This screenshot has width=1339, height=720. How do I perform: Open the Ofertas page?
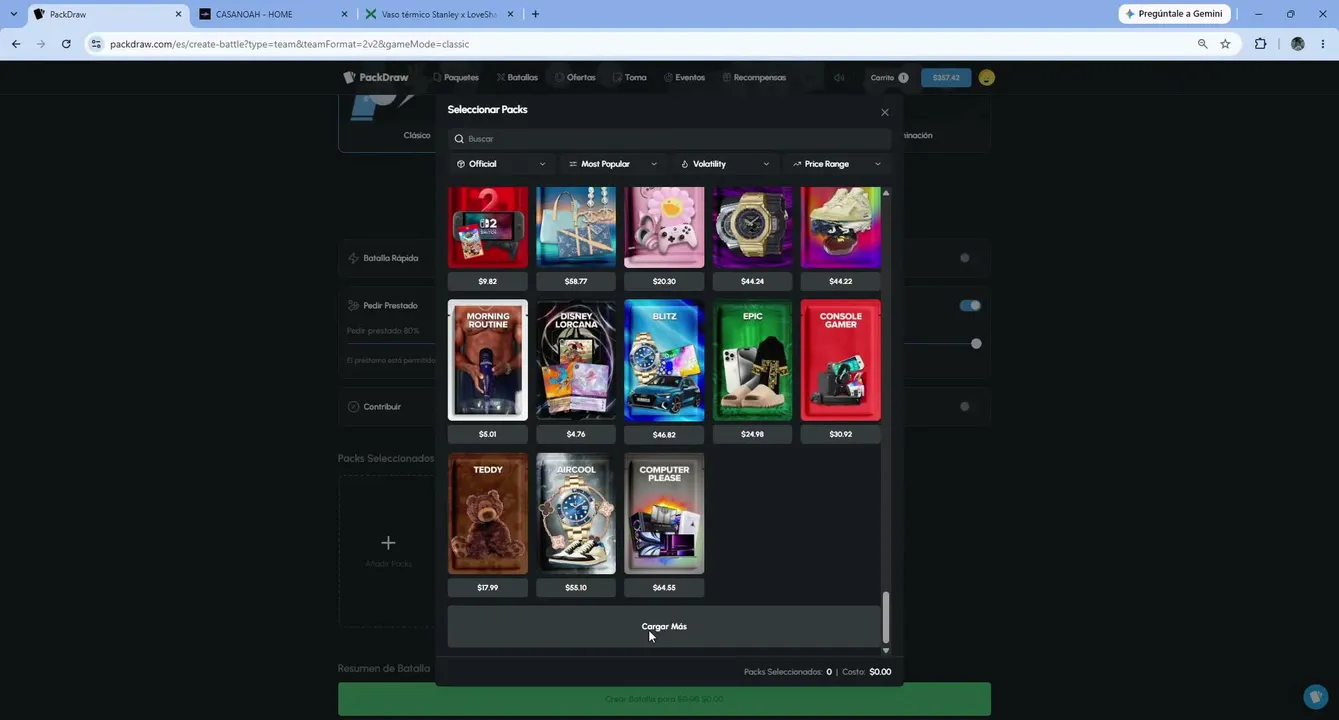(x=575, y=77)
